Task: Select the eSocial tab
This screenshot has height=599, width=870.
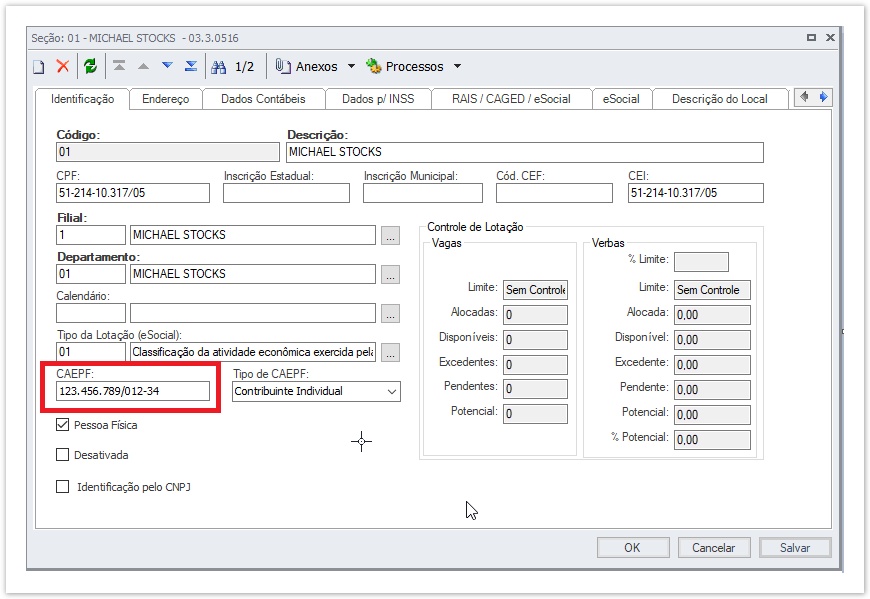Action: tap(621, 99)
